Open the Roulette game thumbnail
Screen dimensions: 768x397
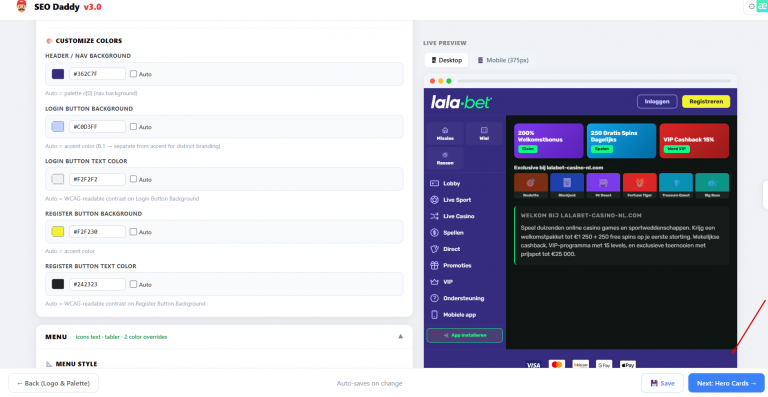tap(531, 186)
